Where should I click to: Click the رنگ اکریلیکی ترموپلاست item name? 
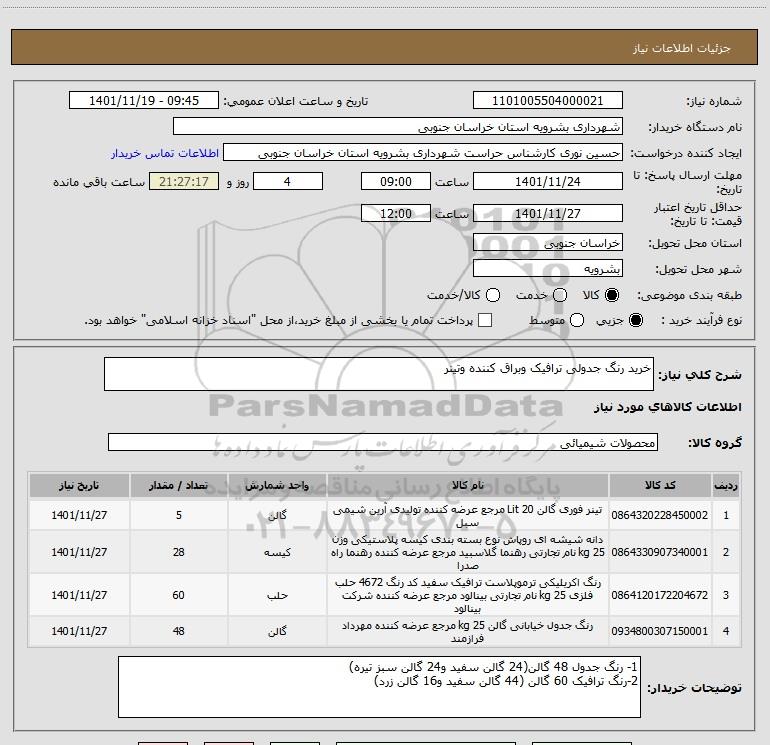click(x=468, y=595)
